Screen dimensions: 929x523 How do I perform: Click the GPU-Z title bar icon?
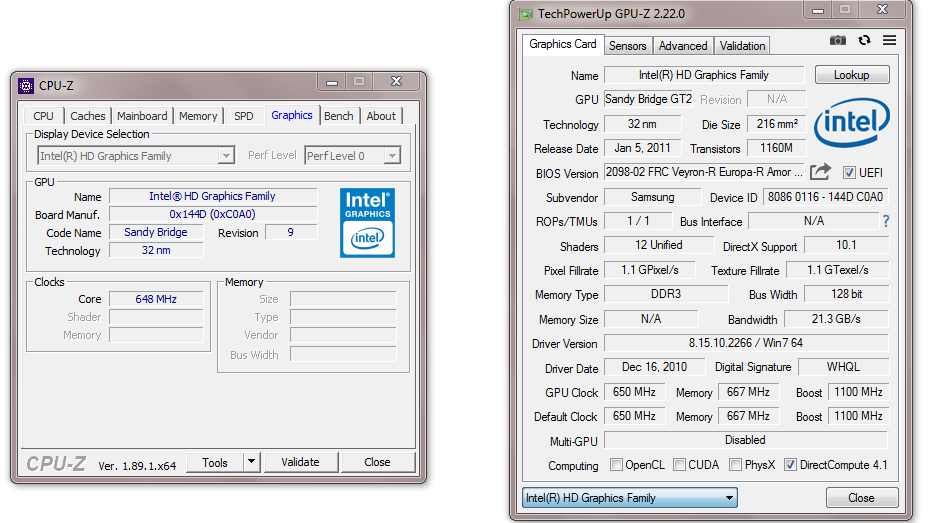526,14
